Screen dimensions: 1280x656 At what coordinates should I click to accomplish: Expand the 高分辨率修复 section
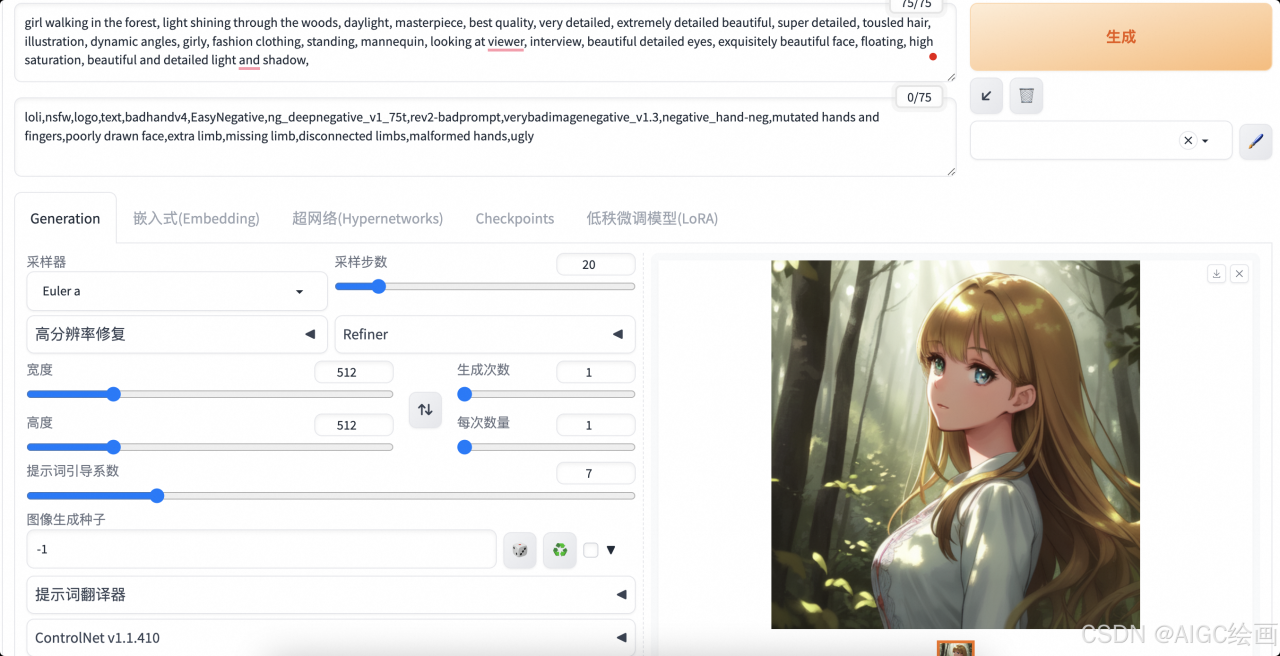coord(177,334)
